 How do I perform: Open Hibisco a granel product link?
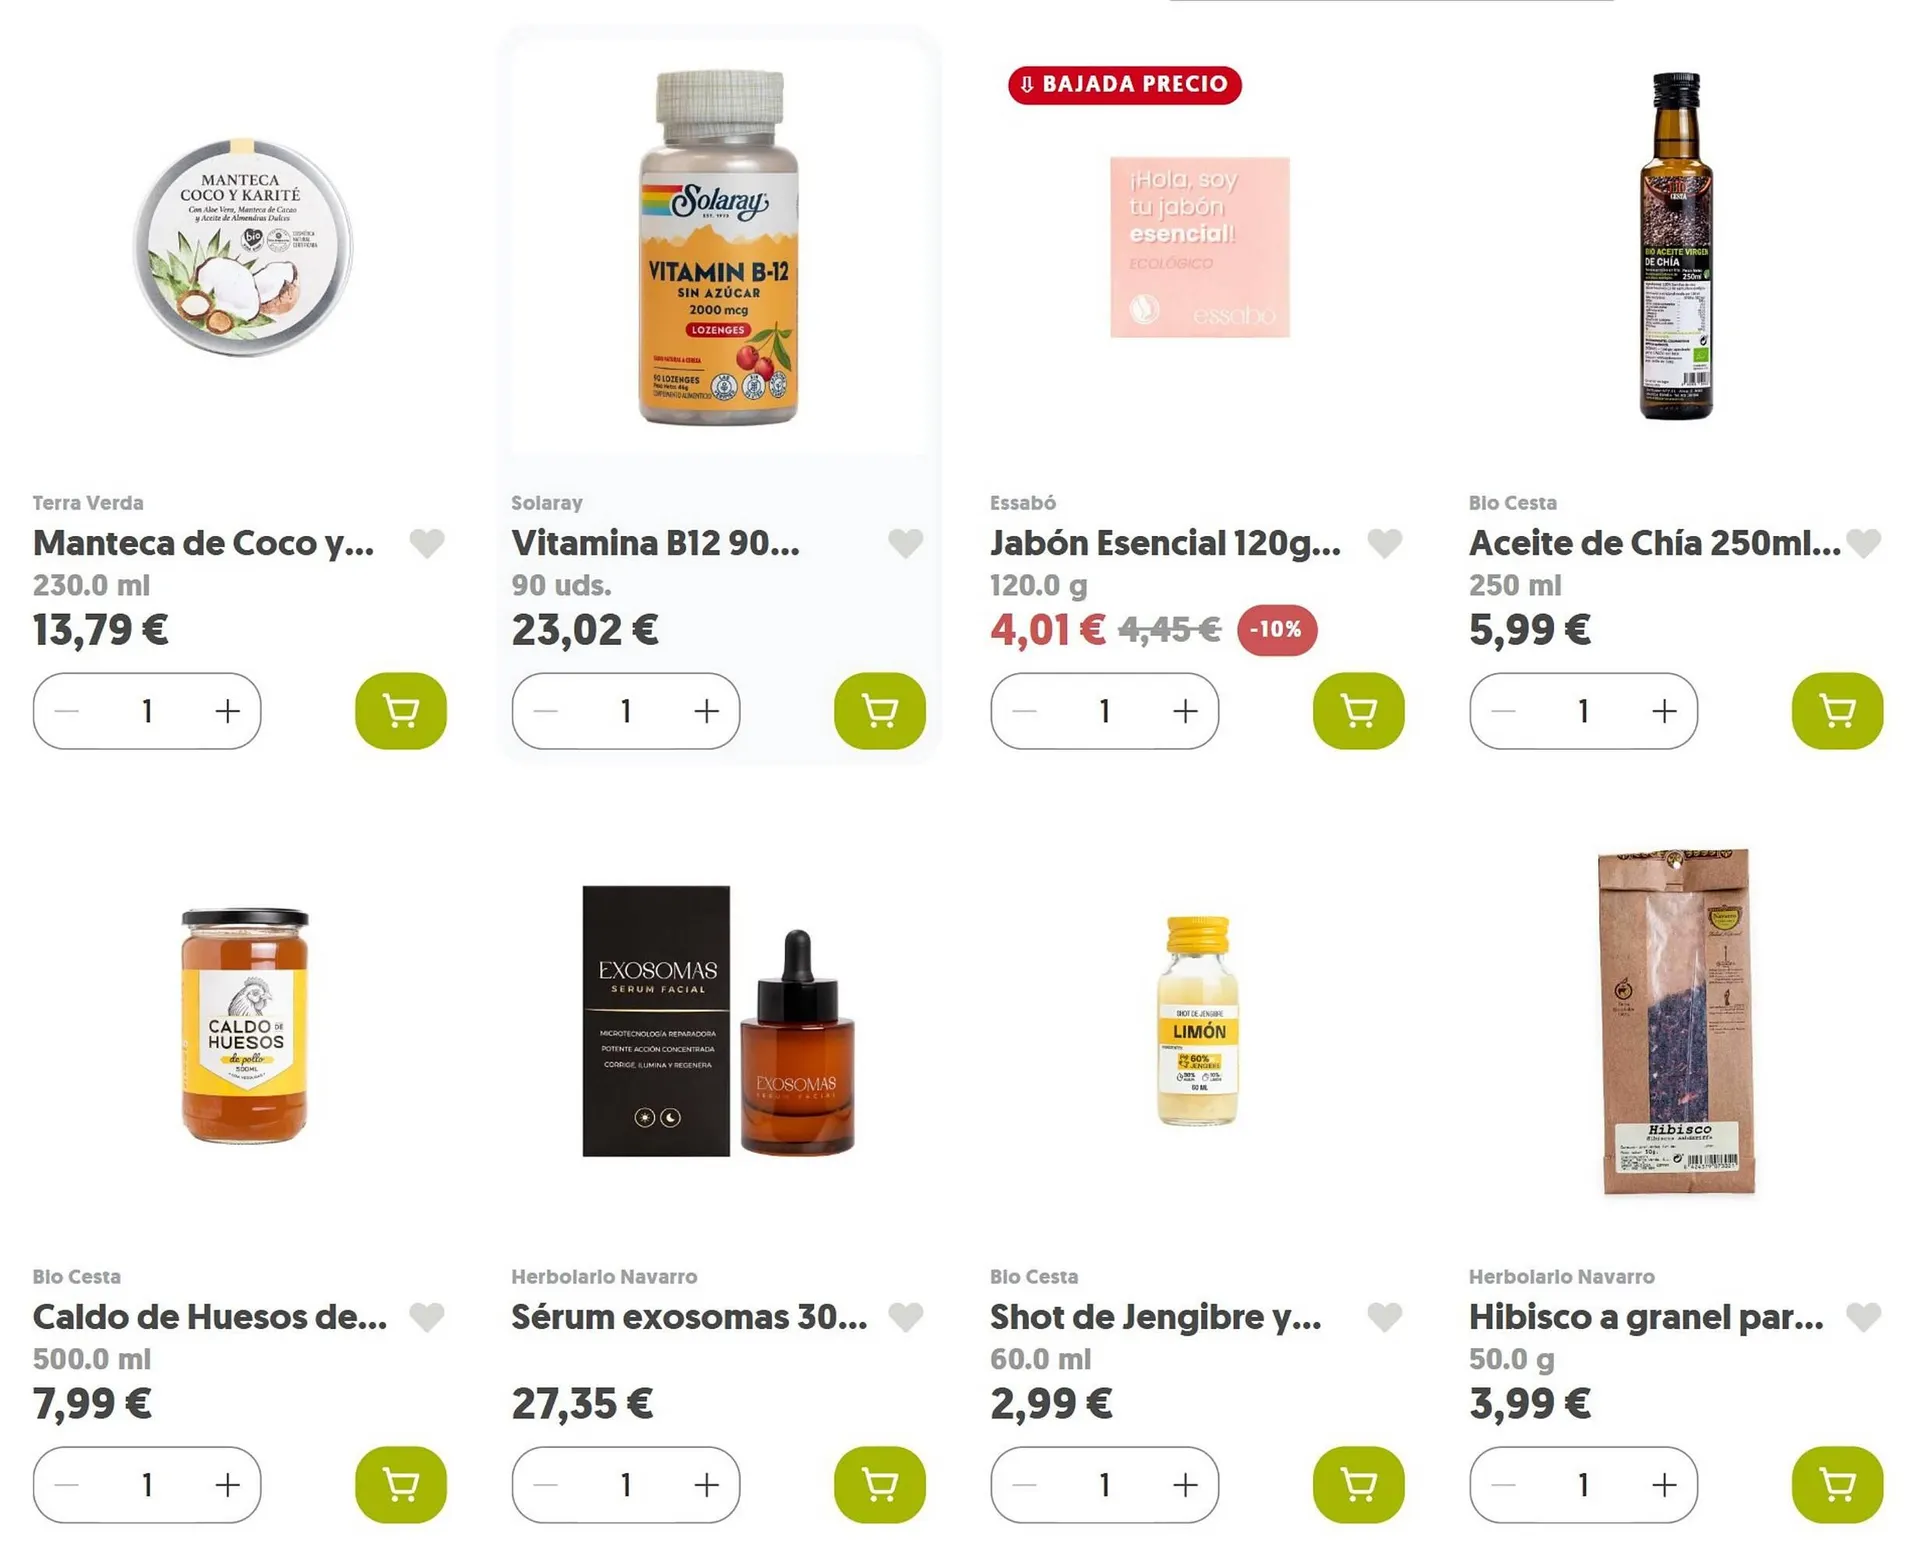[1646, 1317]
